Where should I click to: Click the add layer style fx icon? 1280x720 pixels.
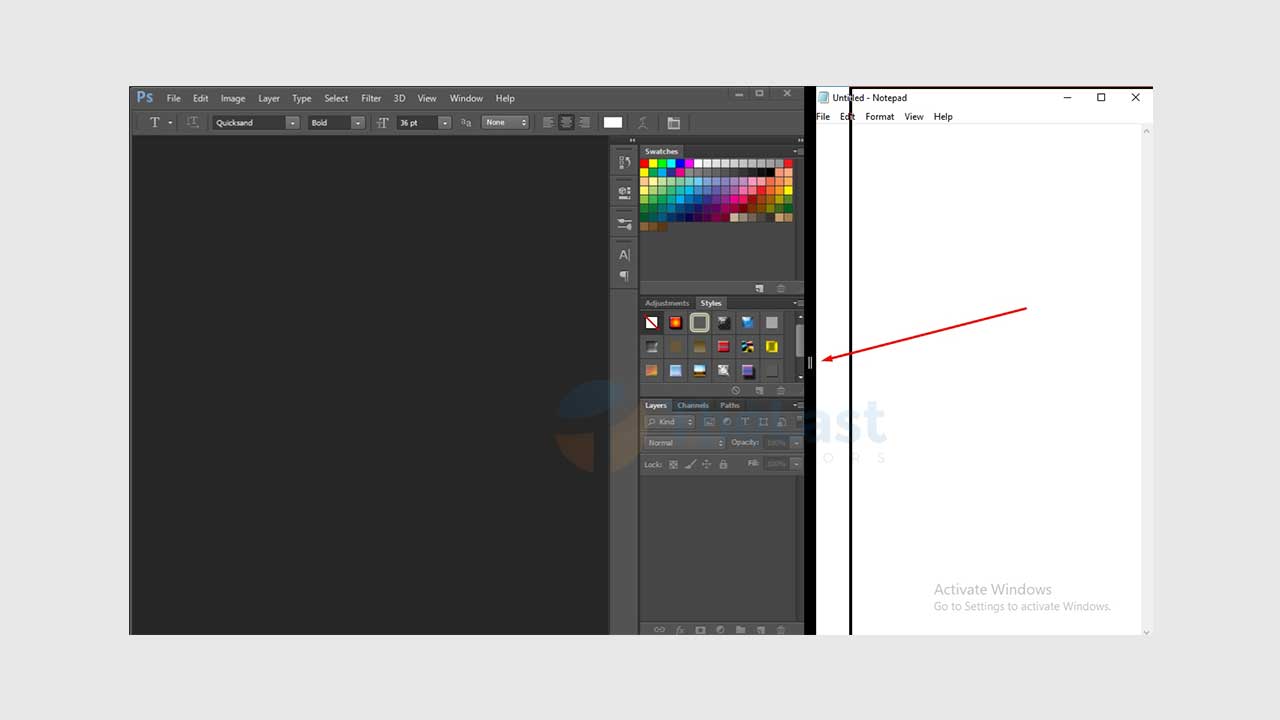[680, 630]
